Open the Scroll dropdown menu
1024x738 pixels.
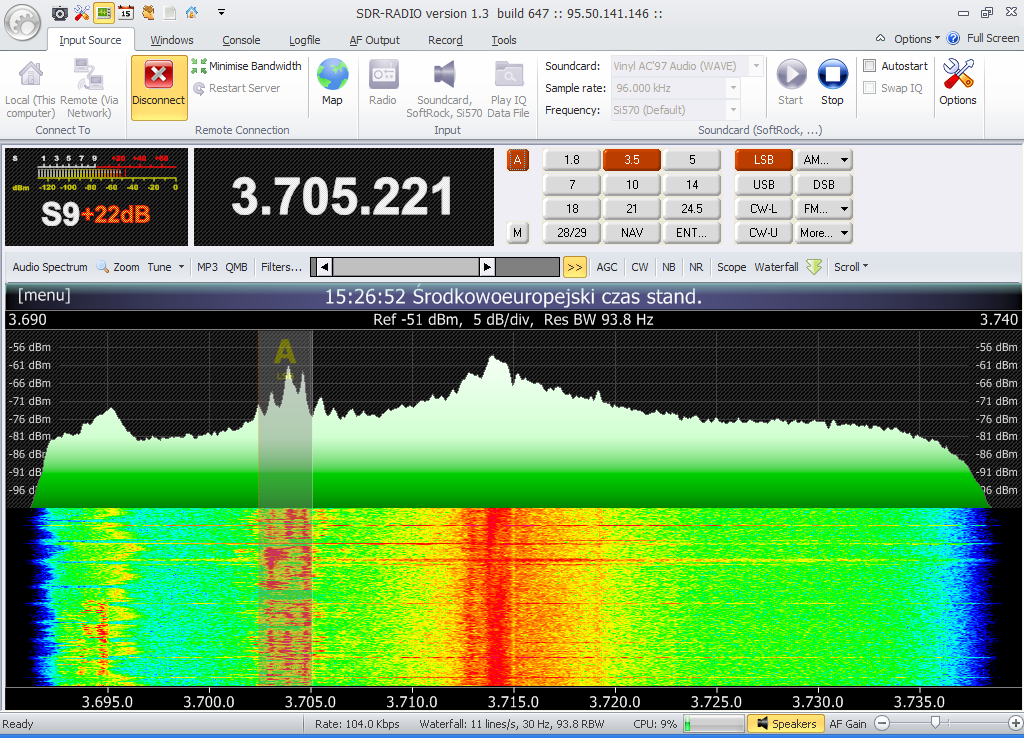851,267
